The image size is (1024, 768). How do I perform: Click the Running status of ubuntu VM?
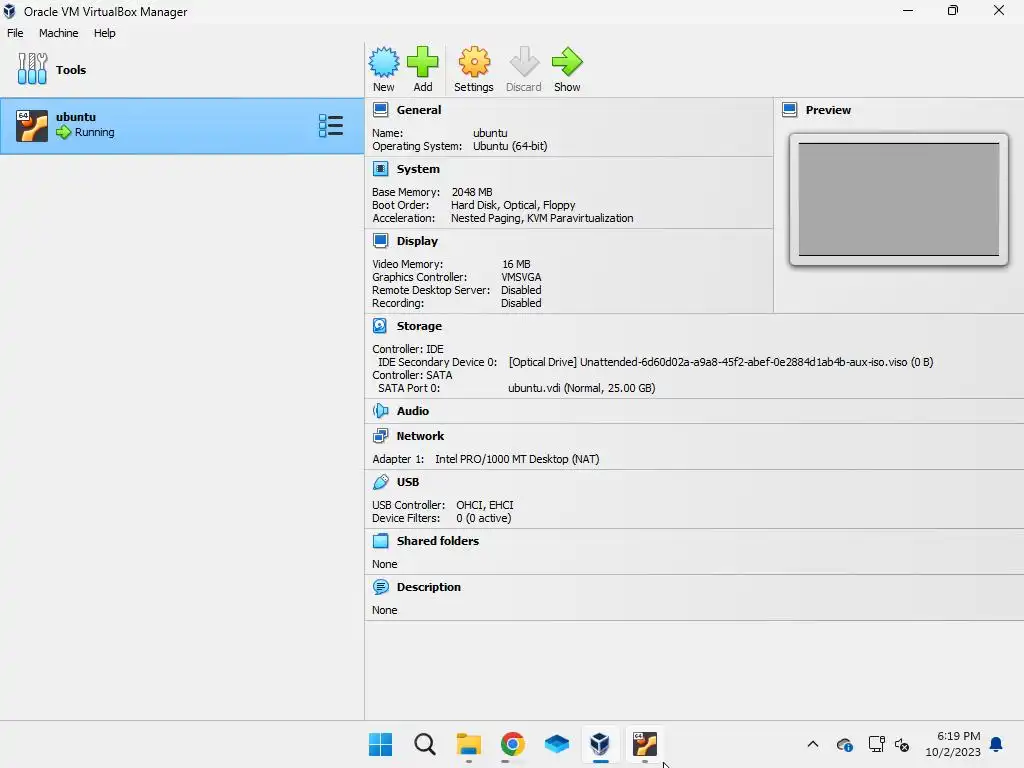point(94,132)
